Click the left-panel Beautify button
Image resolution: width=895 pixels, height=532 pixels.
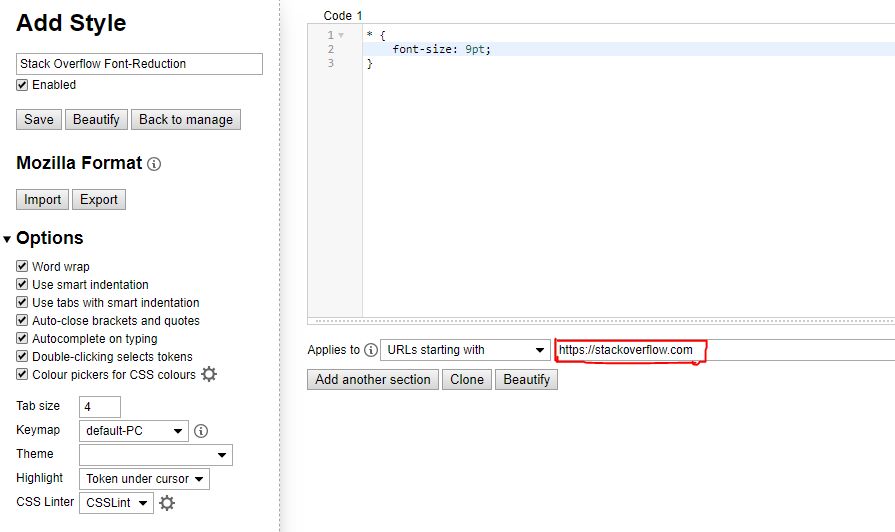click(96, 119)
